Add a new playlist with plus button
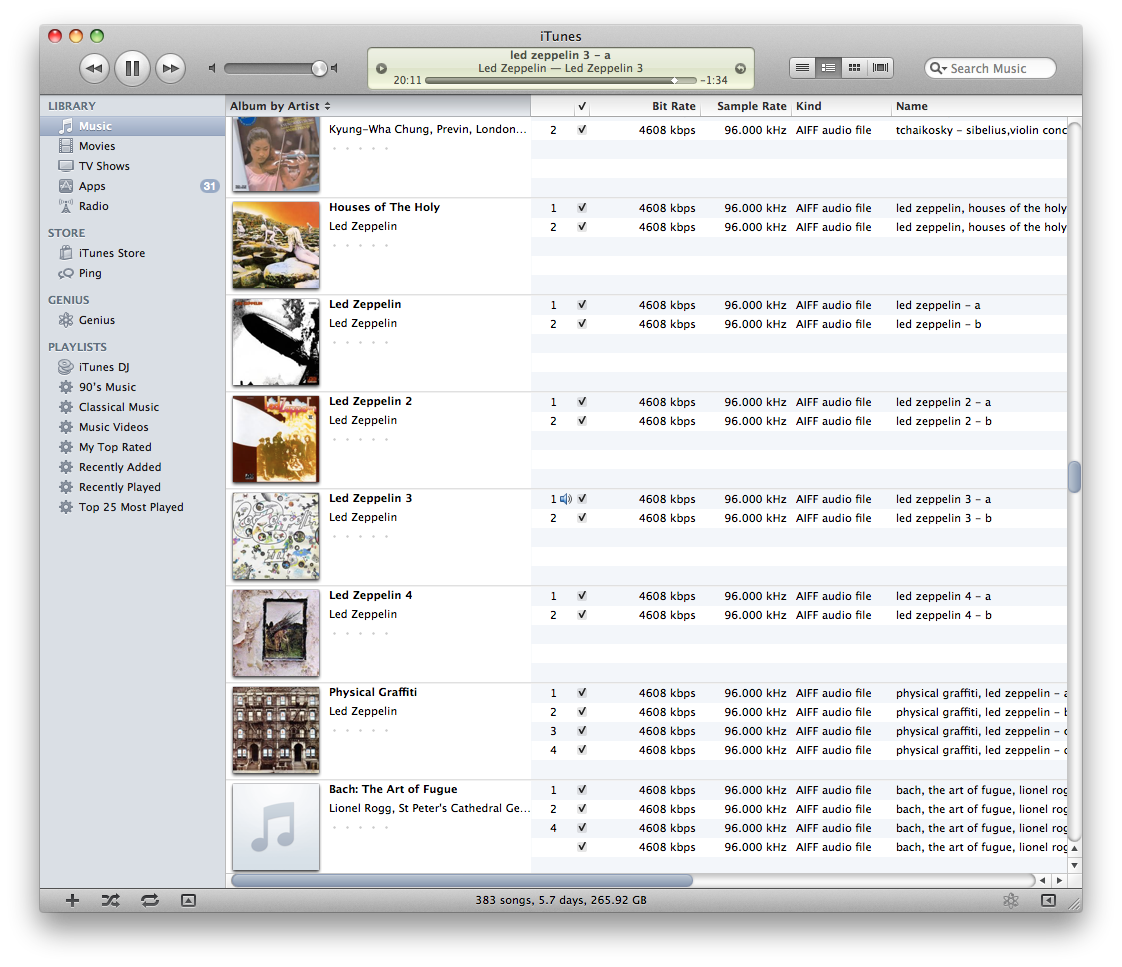1122x967 pixels. point(72,900)
